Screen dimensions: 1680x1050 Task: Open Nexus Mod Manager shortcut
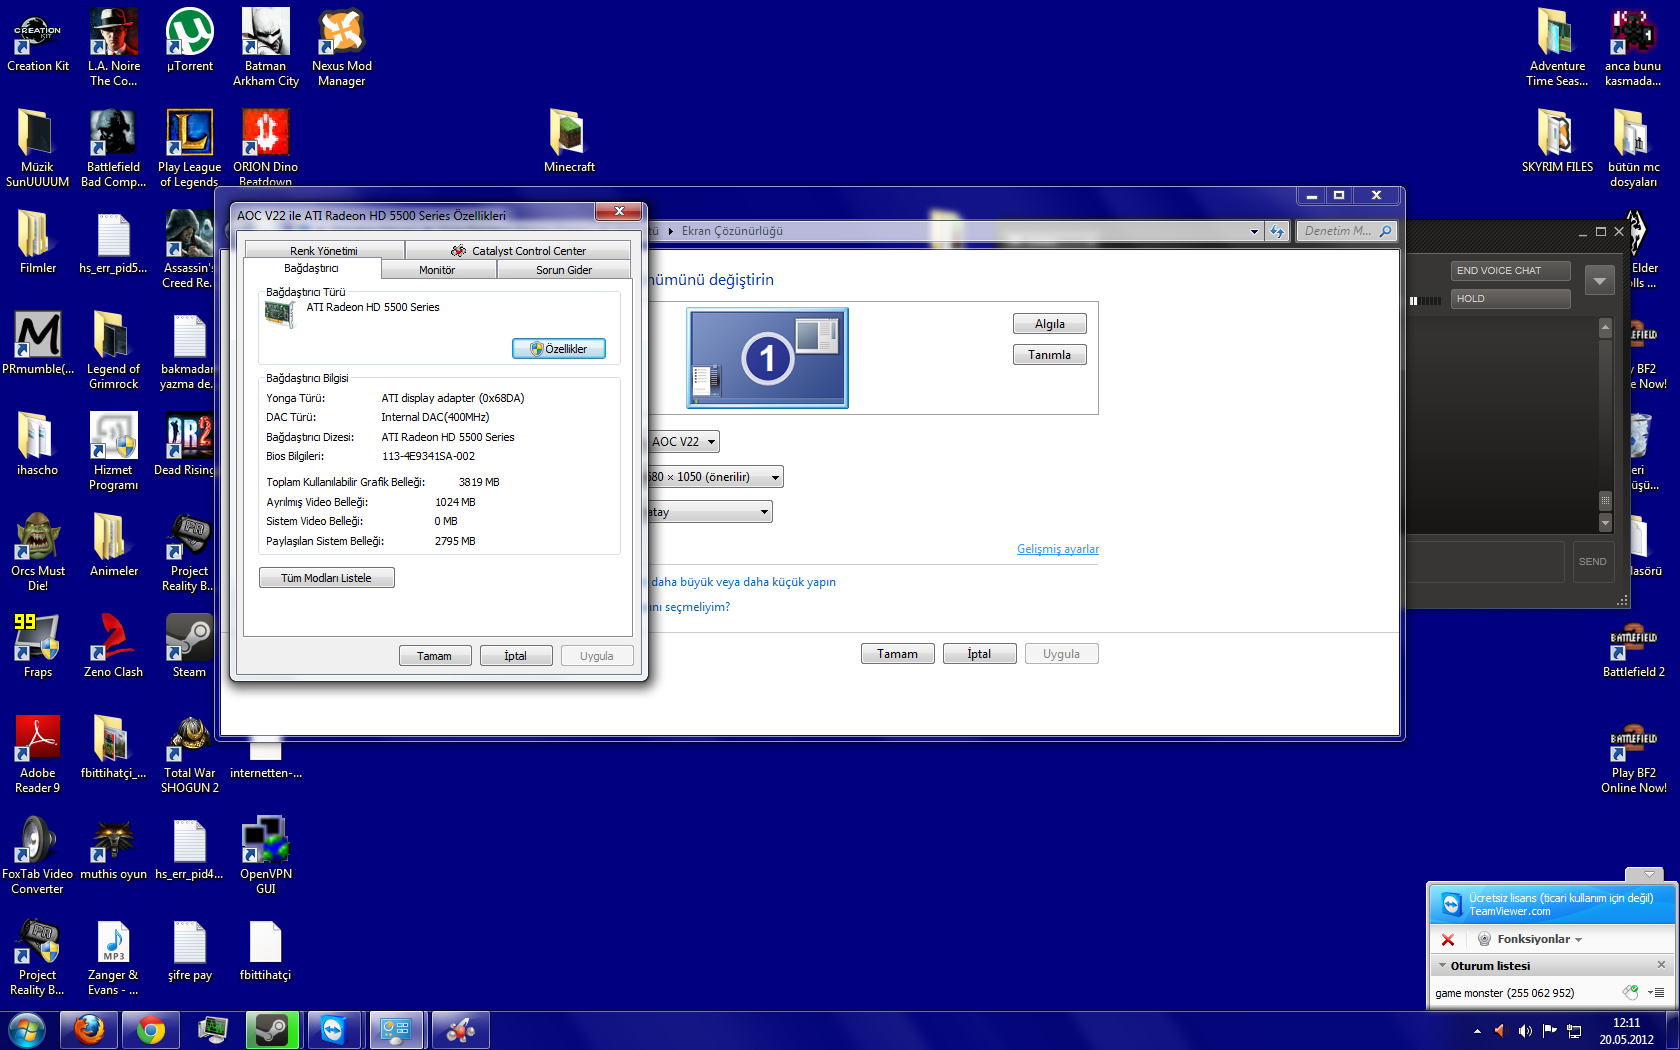point(342,47)
